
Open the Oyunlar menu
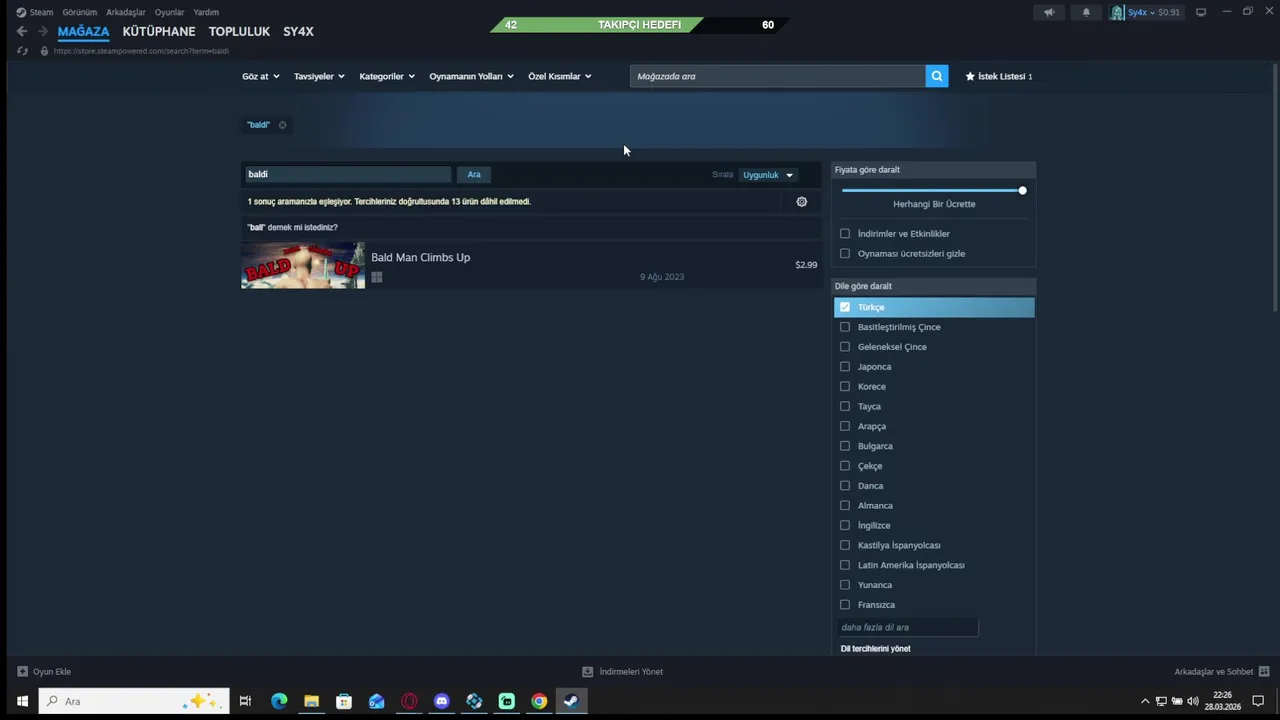pos(169,12)
